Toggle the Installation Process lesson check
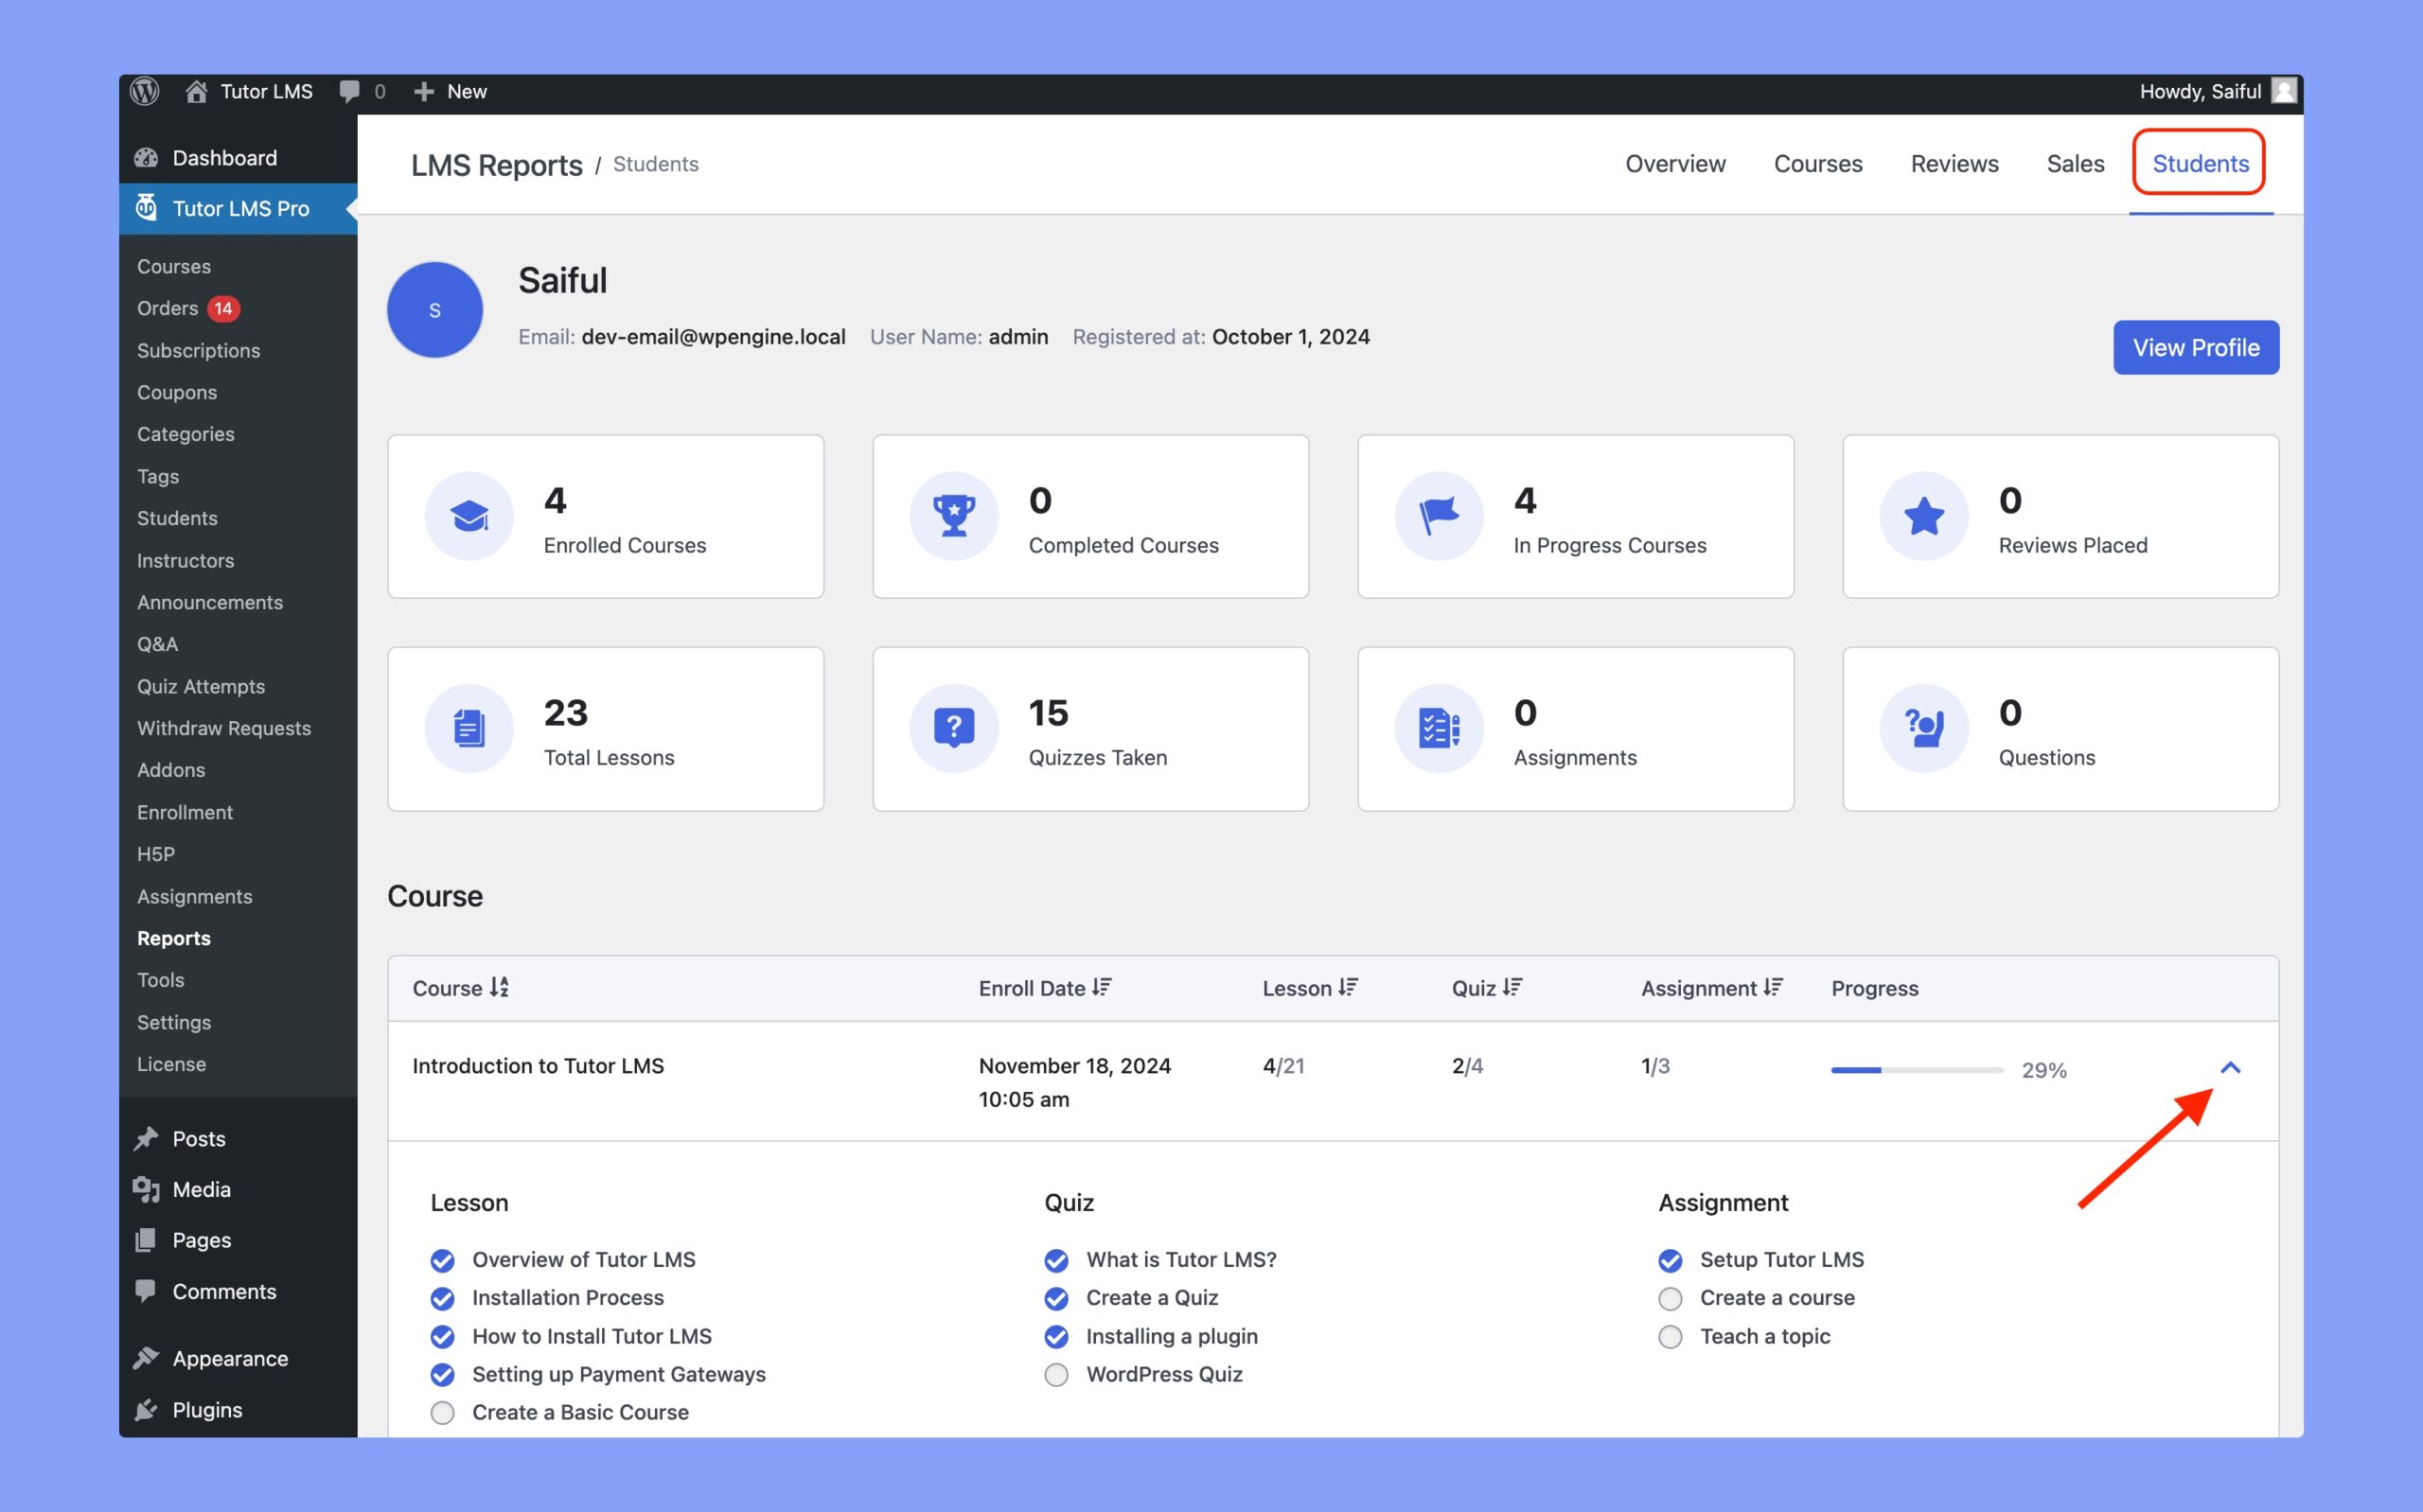Viewport: 2423px width, 1512px height. 442,1298
